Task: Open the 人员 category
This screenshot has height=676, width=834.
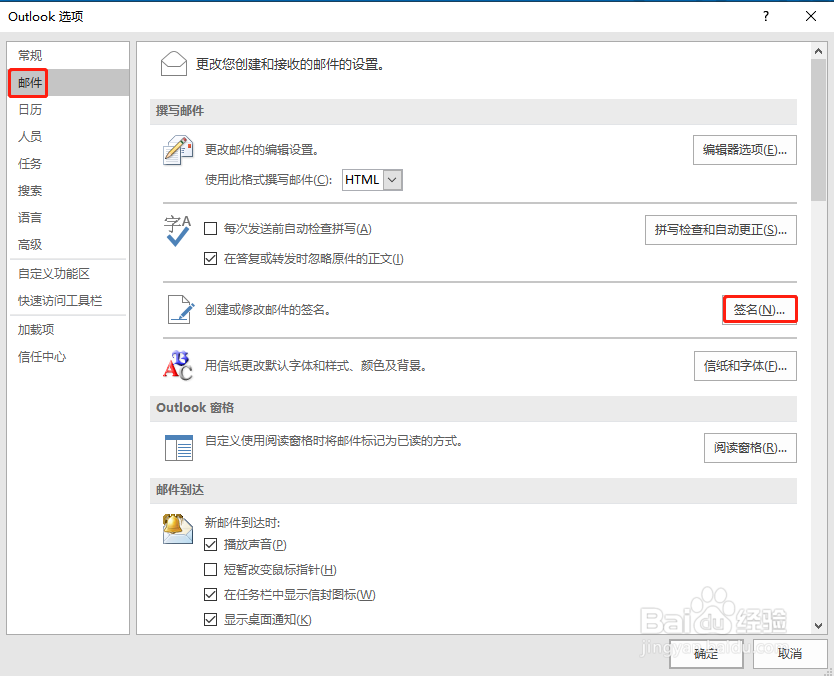Action: pyautogui.click(x=68, y=137)
